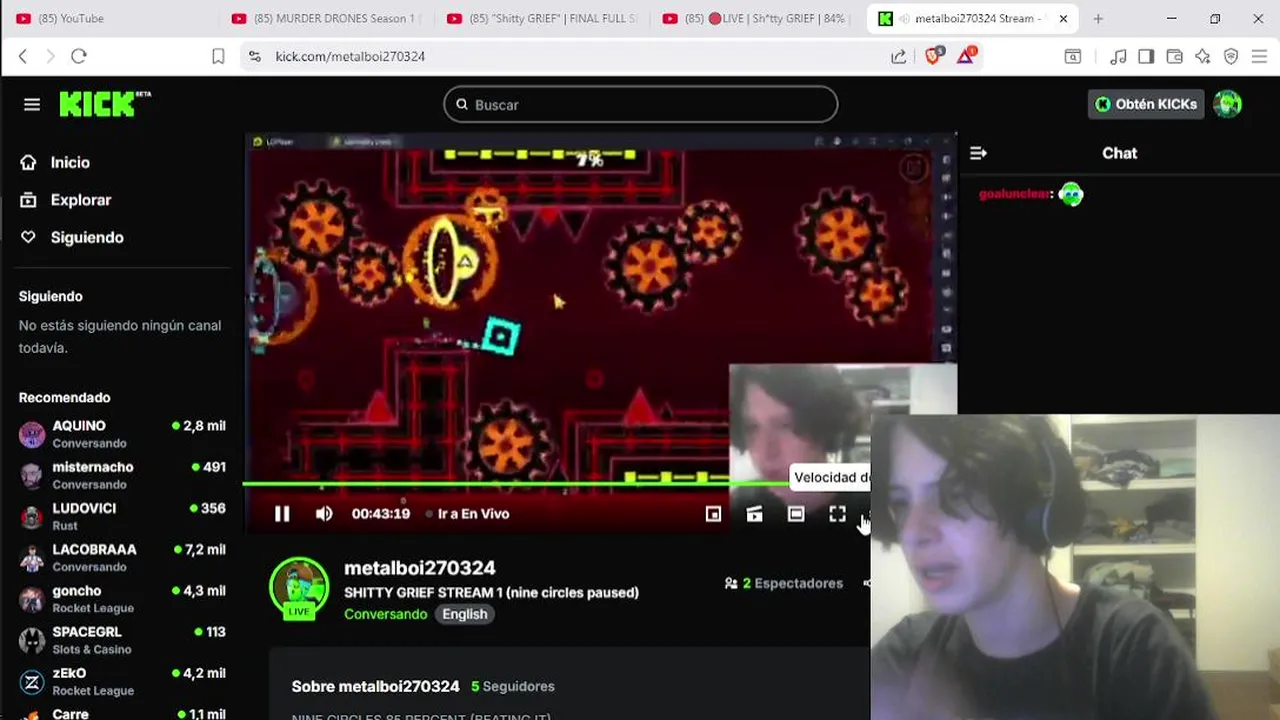This screenshot has height=720, width=1280.
Task: Open the AQUINO recommended channel
Action: pos(122,434)
